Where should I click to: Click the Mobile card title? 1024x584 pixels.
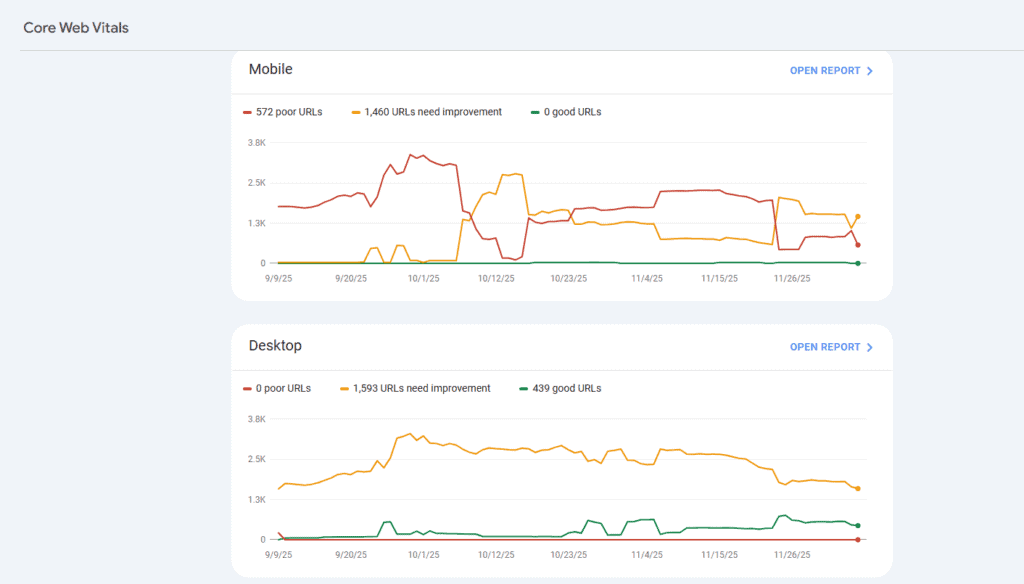(270, 69)
